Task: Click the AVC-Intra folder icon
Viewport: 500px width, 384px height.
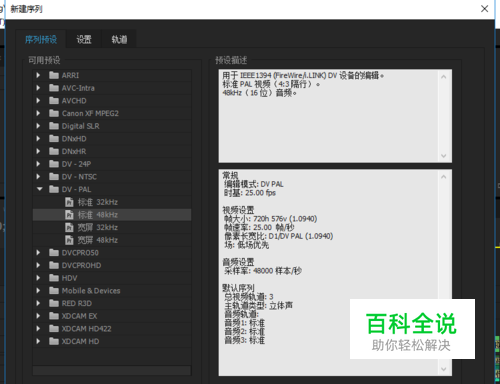Action: pyautogui.click(x=54, y=88)
